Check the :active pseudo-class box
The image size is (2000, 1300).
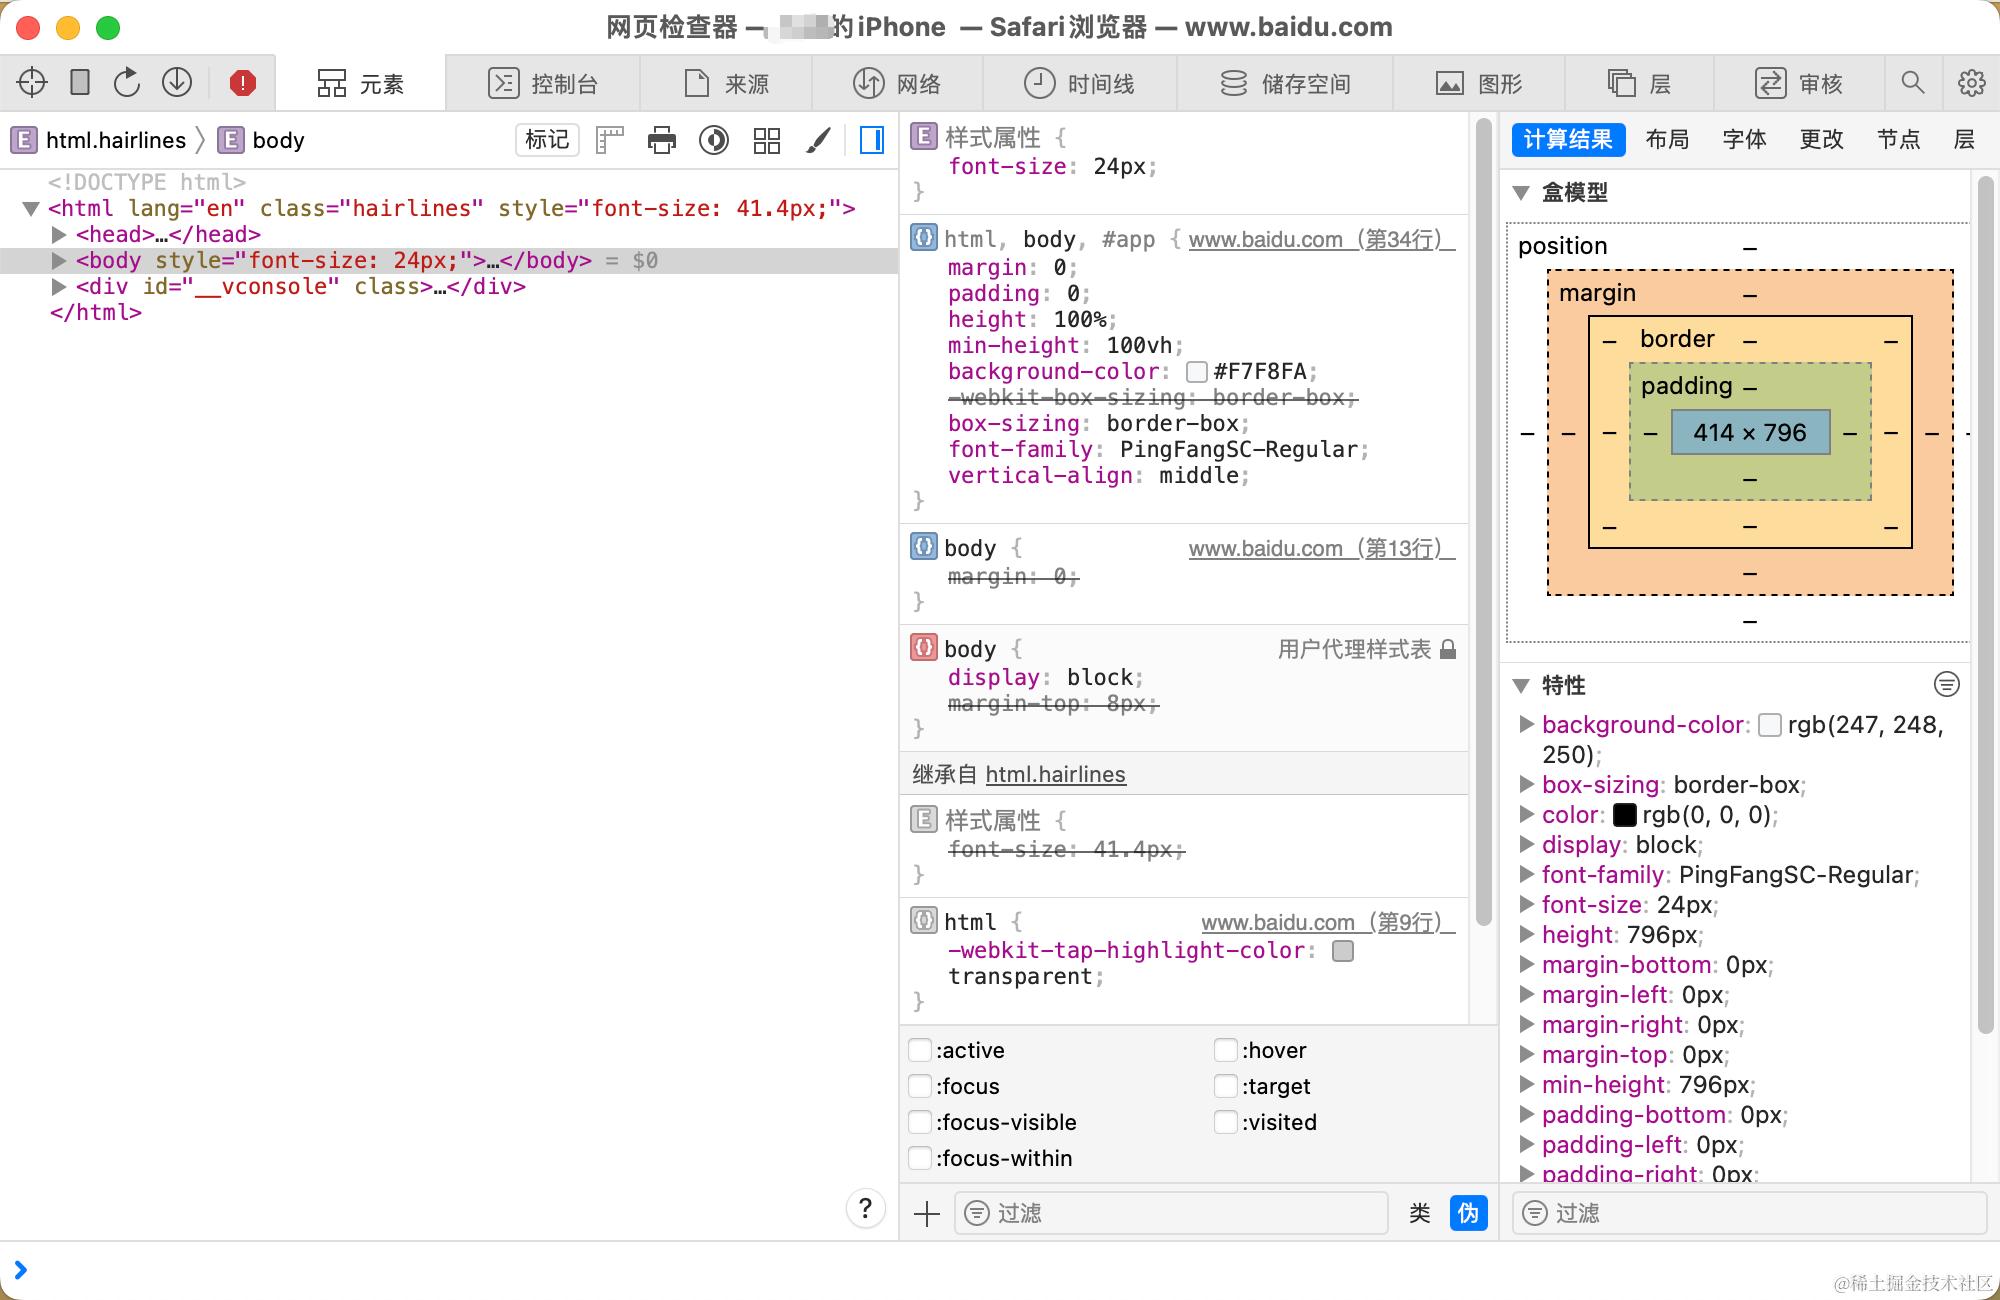pyautogui.click(x=919, y=1050)
